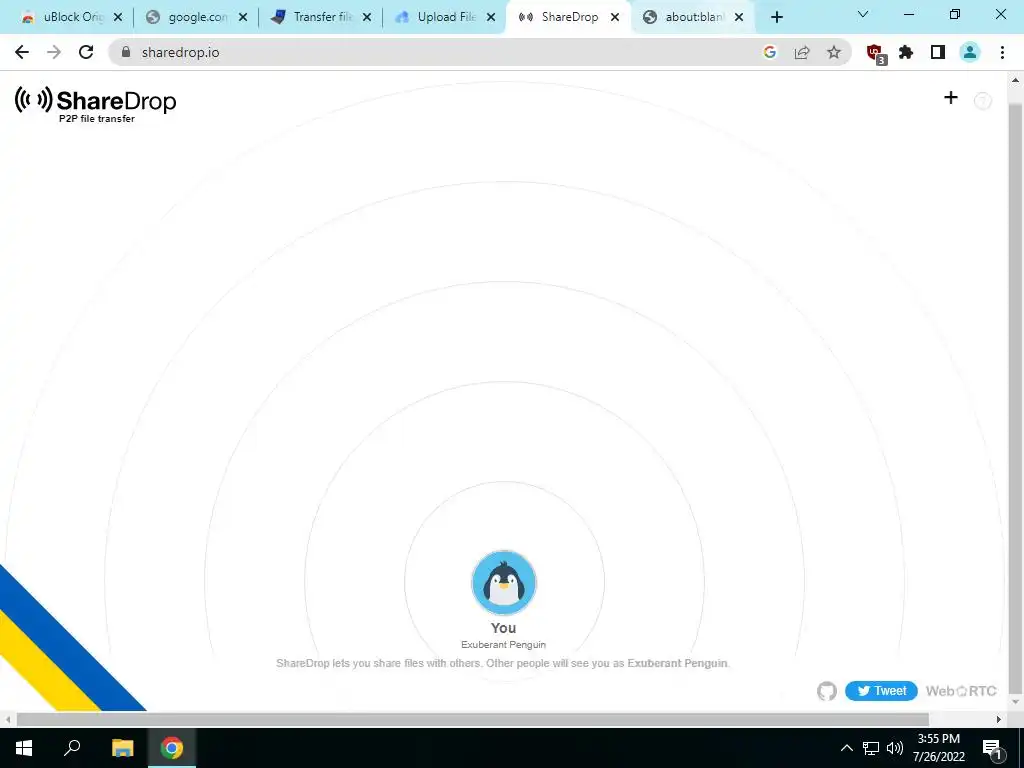Open the tab search dropdown chevron
The width and height of the screenshot is (1024, 768).
click(x=863, y=14)
